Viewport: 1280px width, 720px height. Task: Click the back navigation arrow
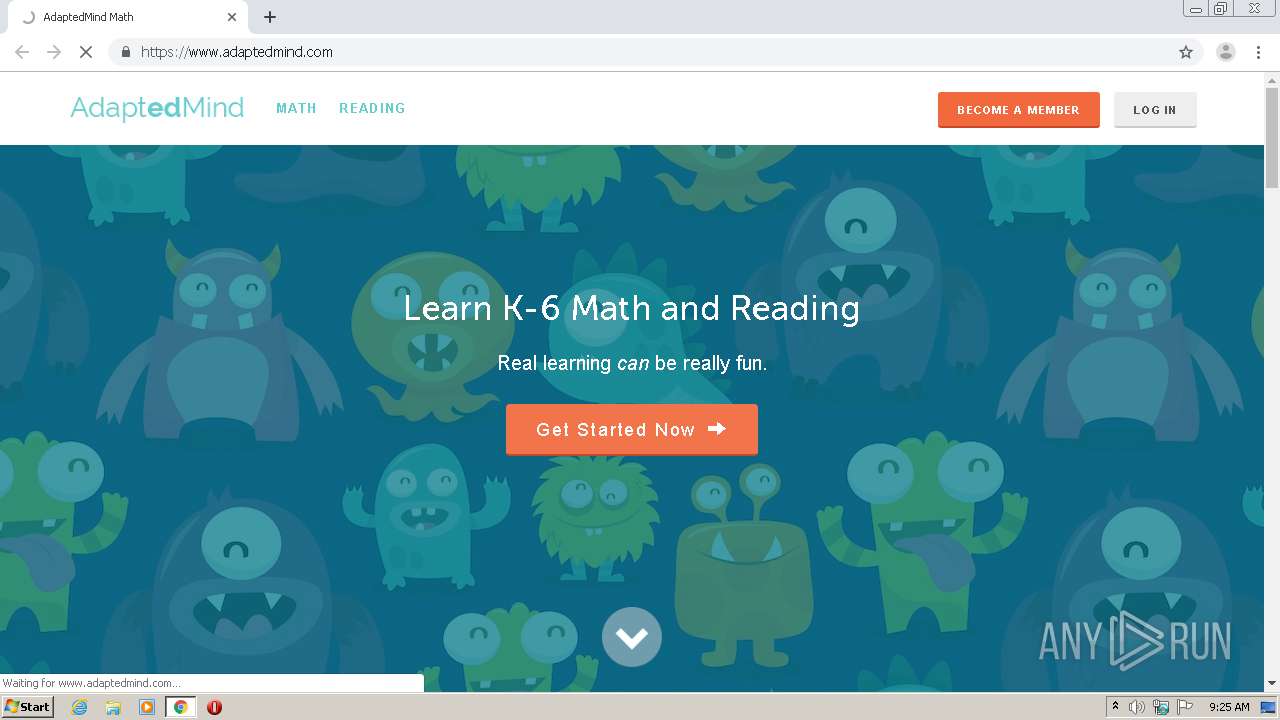pos(22,52)
